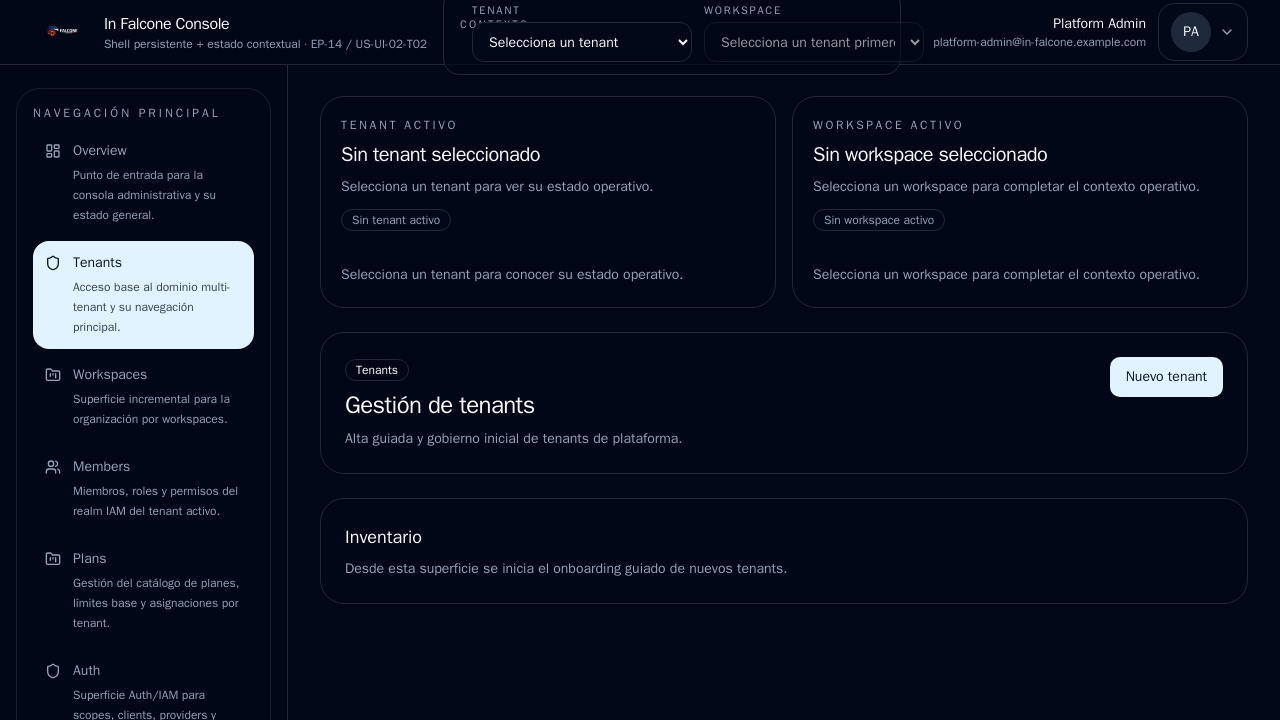
Task: Click the 'Sin tenant seleccionado' heading
Action: pos(441,155)
